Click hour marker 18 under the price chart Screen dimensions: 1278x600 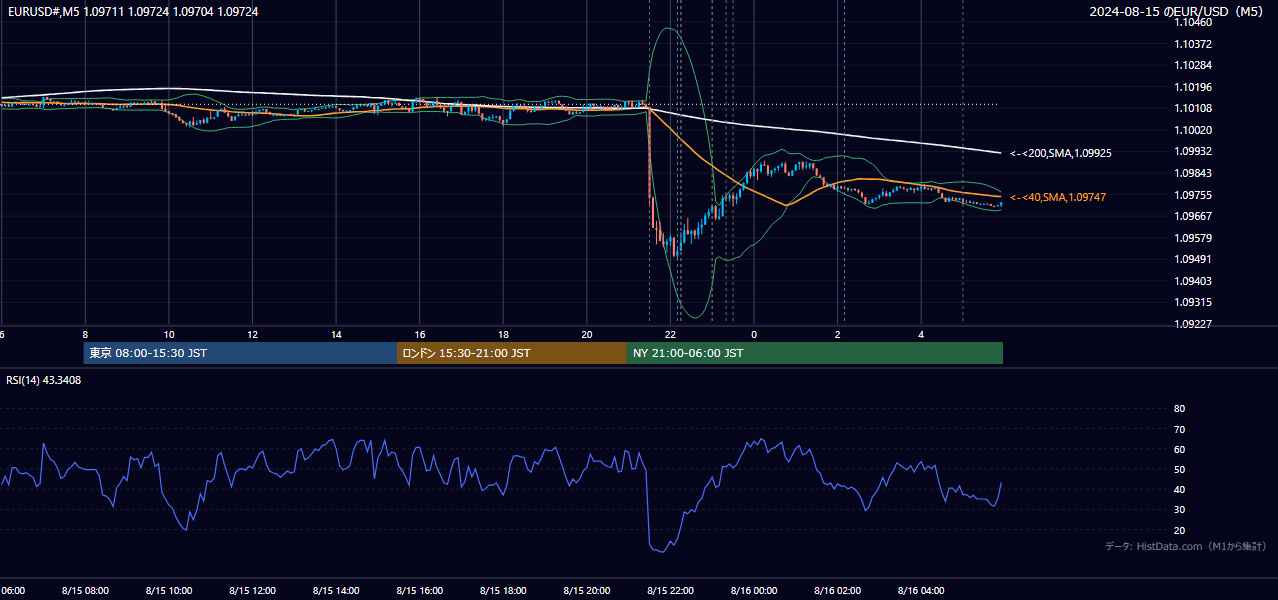pos(504,334)
